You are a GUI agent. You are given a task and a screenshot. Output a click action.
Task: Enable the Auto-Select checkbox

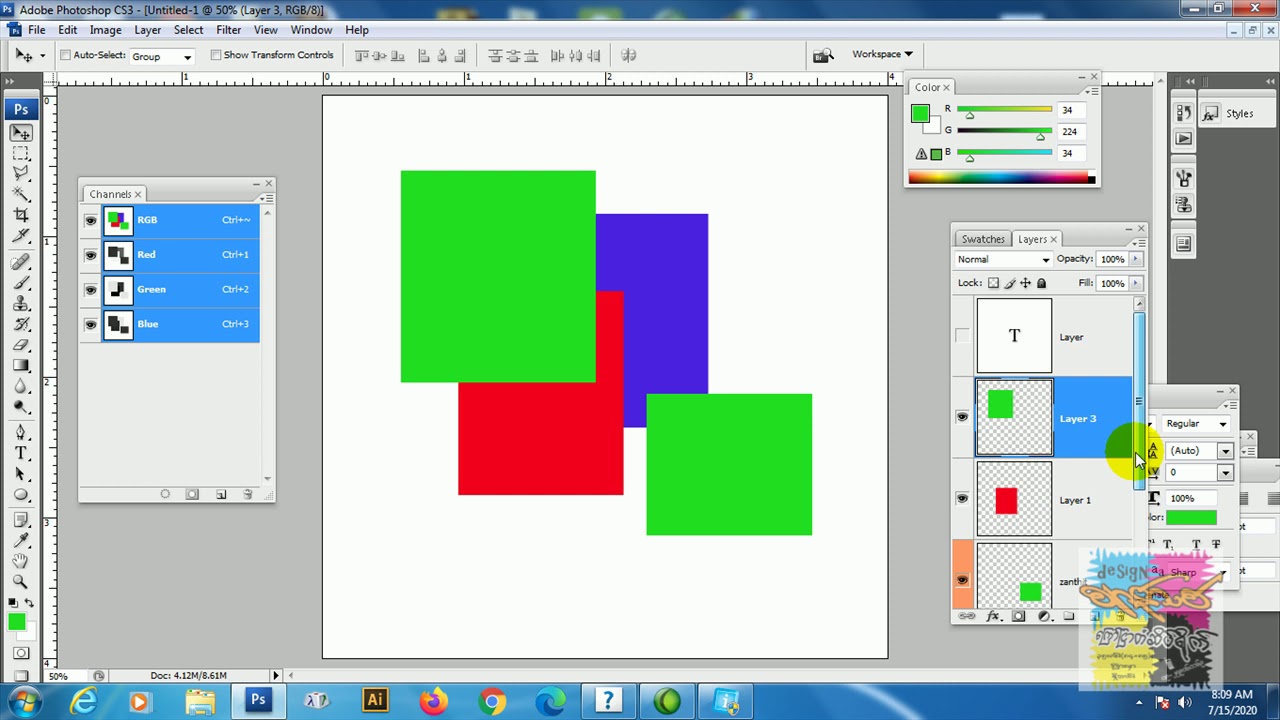point(65,55)
